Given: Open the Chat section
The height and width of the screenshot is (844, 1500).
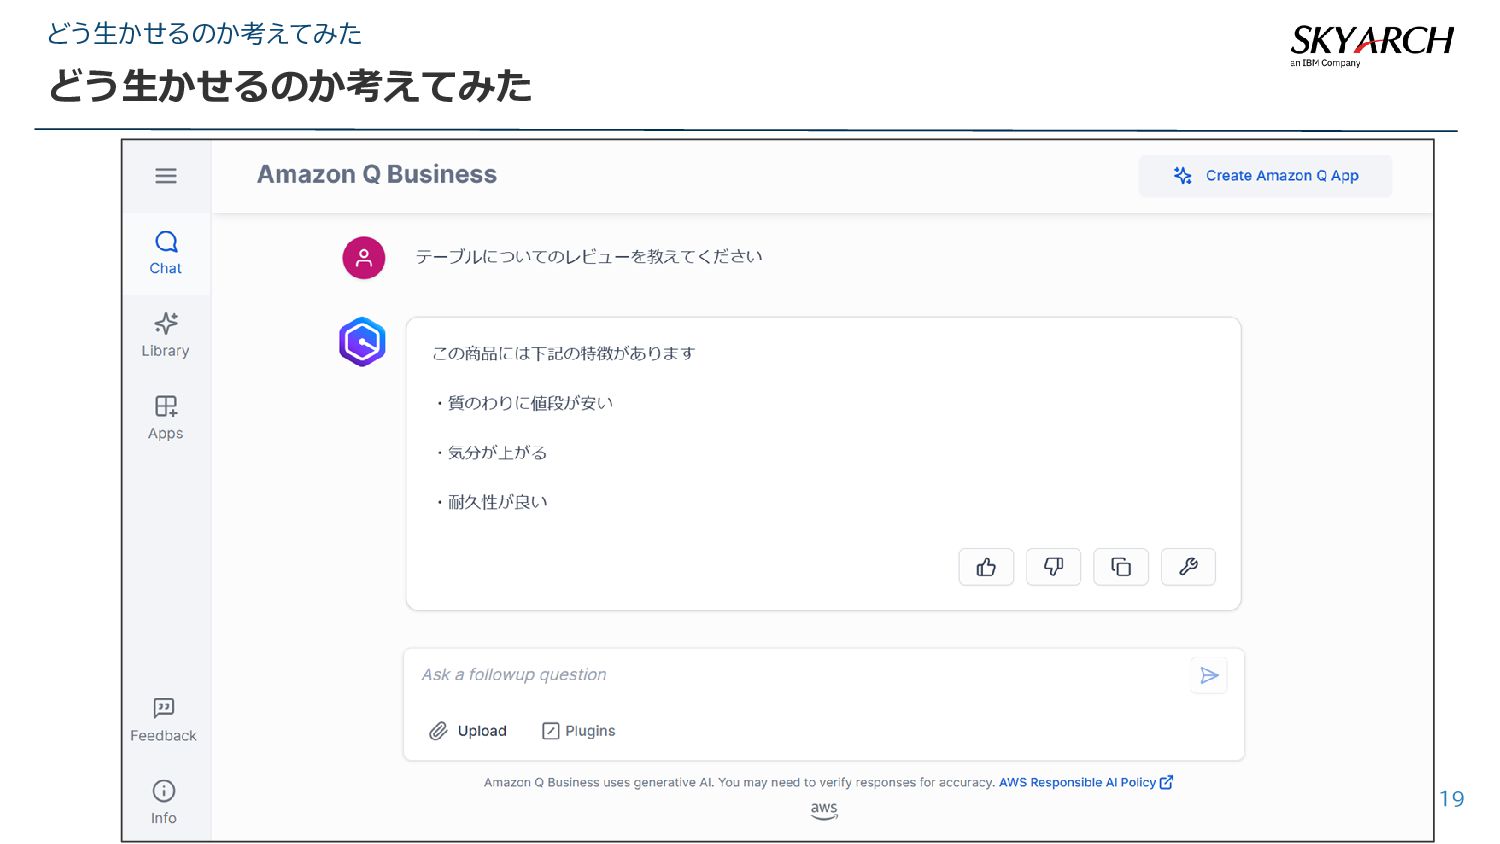Looking at the screenshot, I should tap(166, 253).
